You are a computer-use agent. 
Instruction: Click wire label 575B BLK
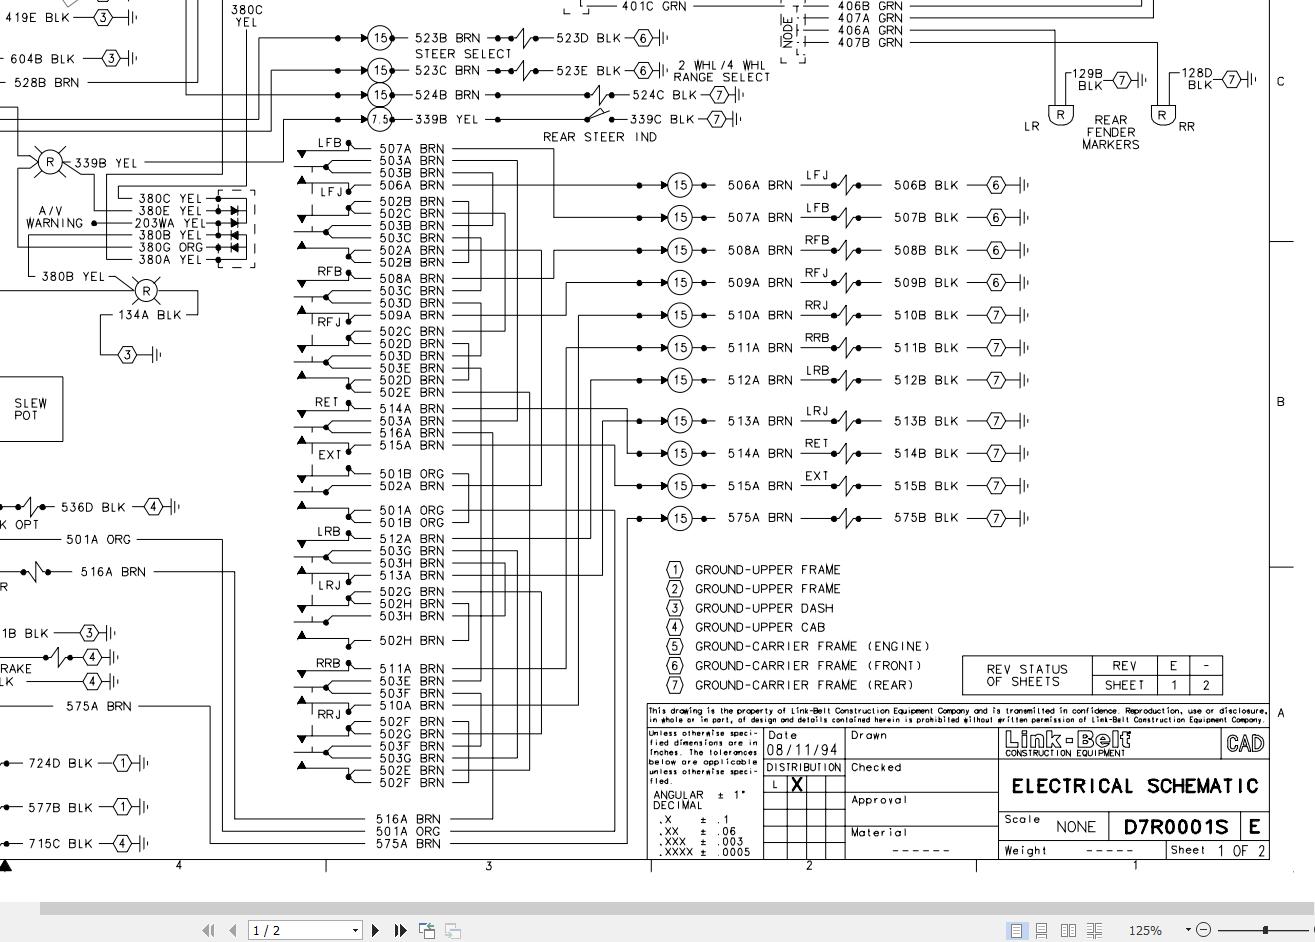926,518
